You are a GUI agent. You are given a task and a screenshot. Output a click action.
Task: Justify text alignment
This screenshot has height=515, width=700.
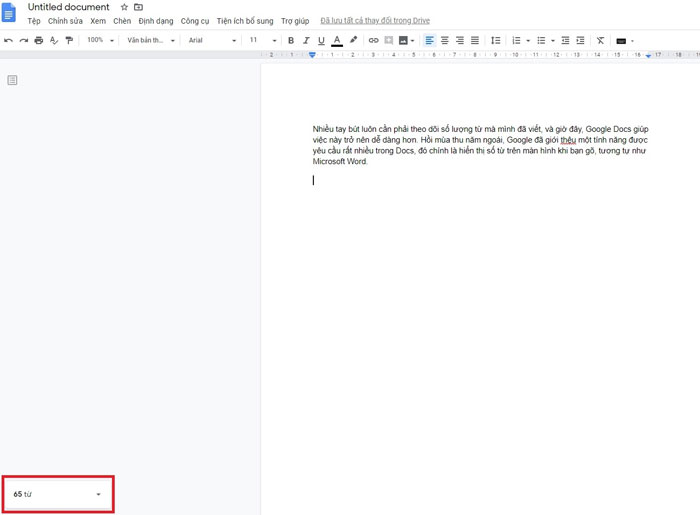(475, 41)
